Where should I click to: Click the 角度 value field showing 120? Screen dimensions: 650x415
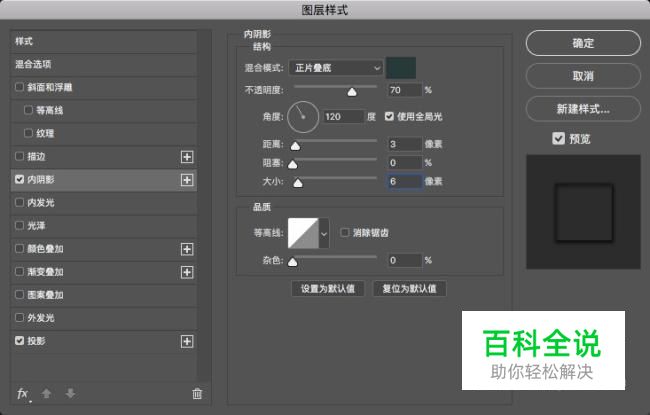(343, 116)
